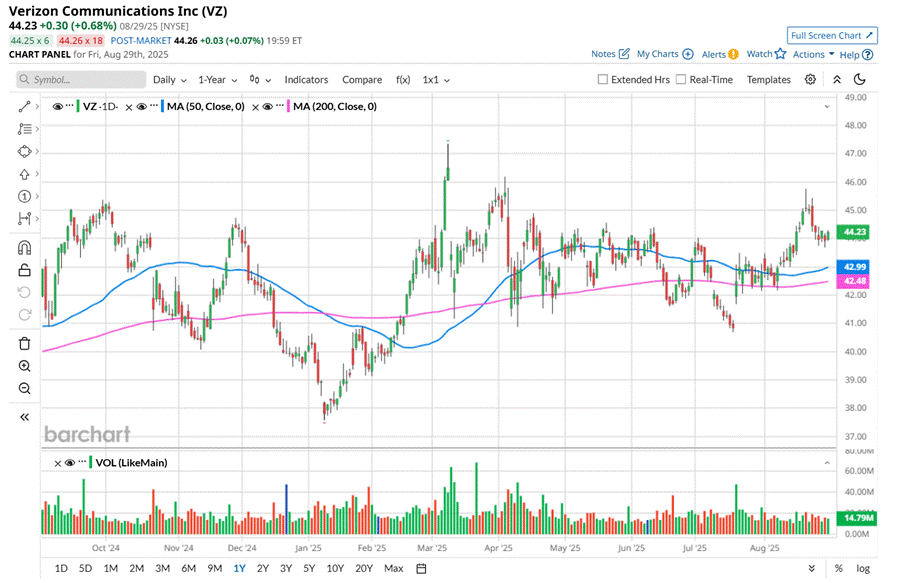The width and height of the screenshot is (904, 583).
Task: Open the chart type dropdown
Action: click(x=260, y=80)
